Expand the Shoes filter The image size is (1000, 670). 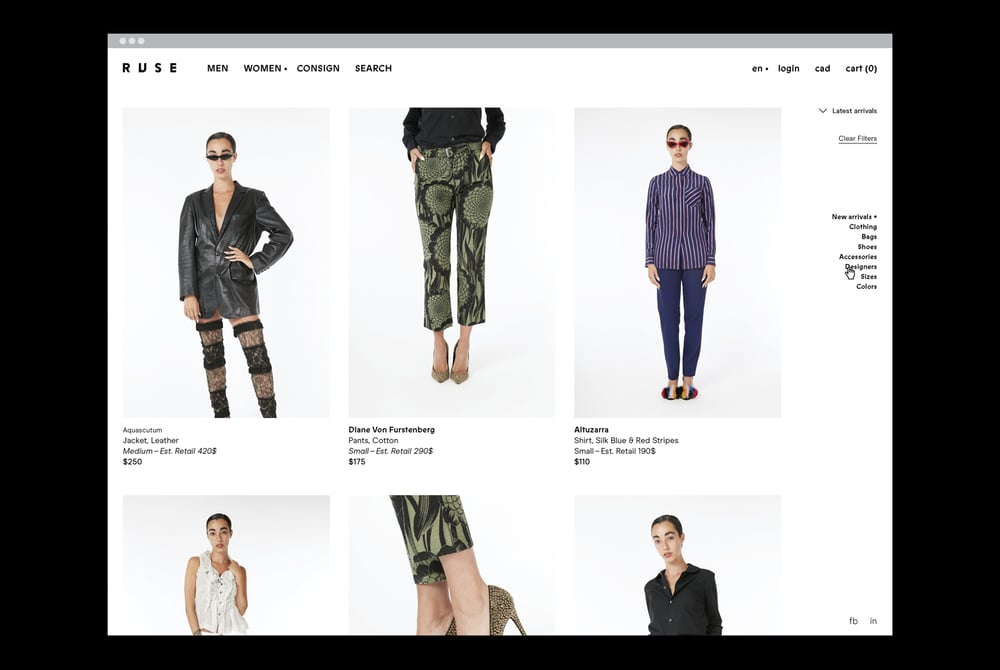coord(867,247)
